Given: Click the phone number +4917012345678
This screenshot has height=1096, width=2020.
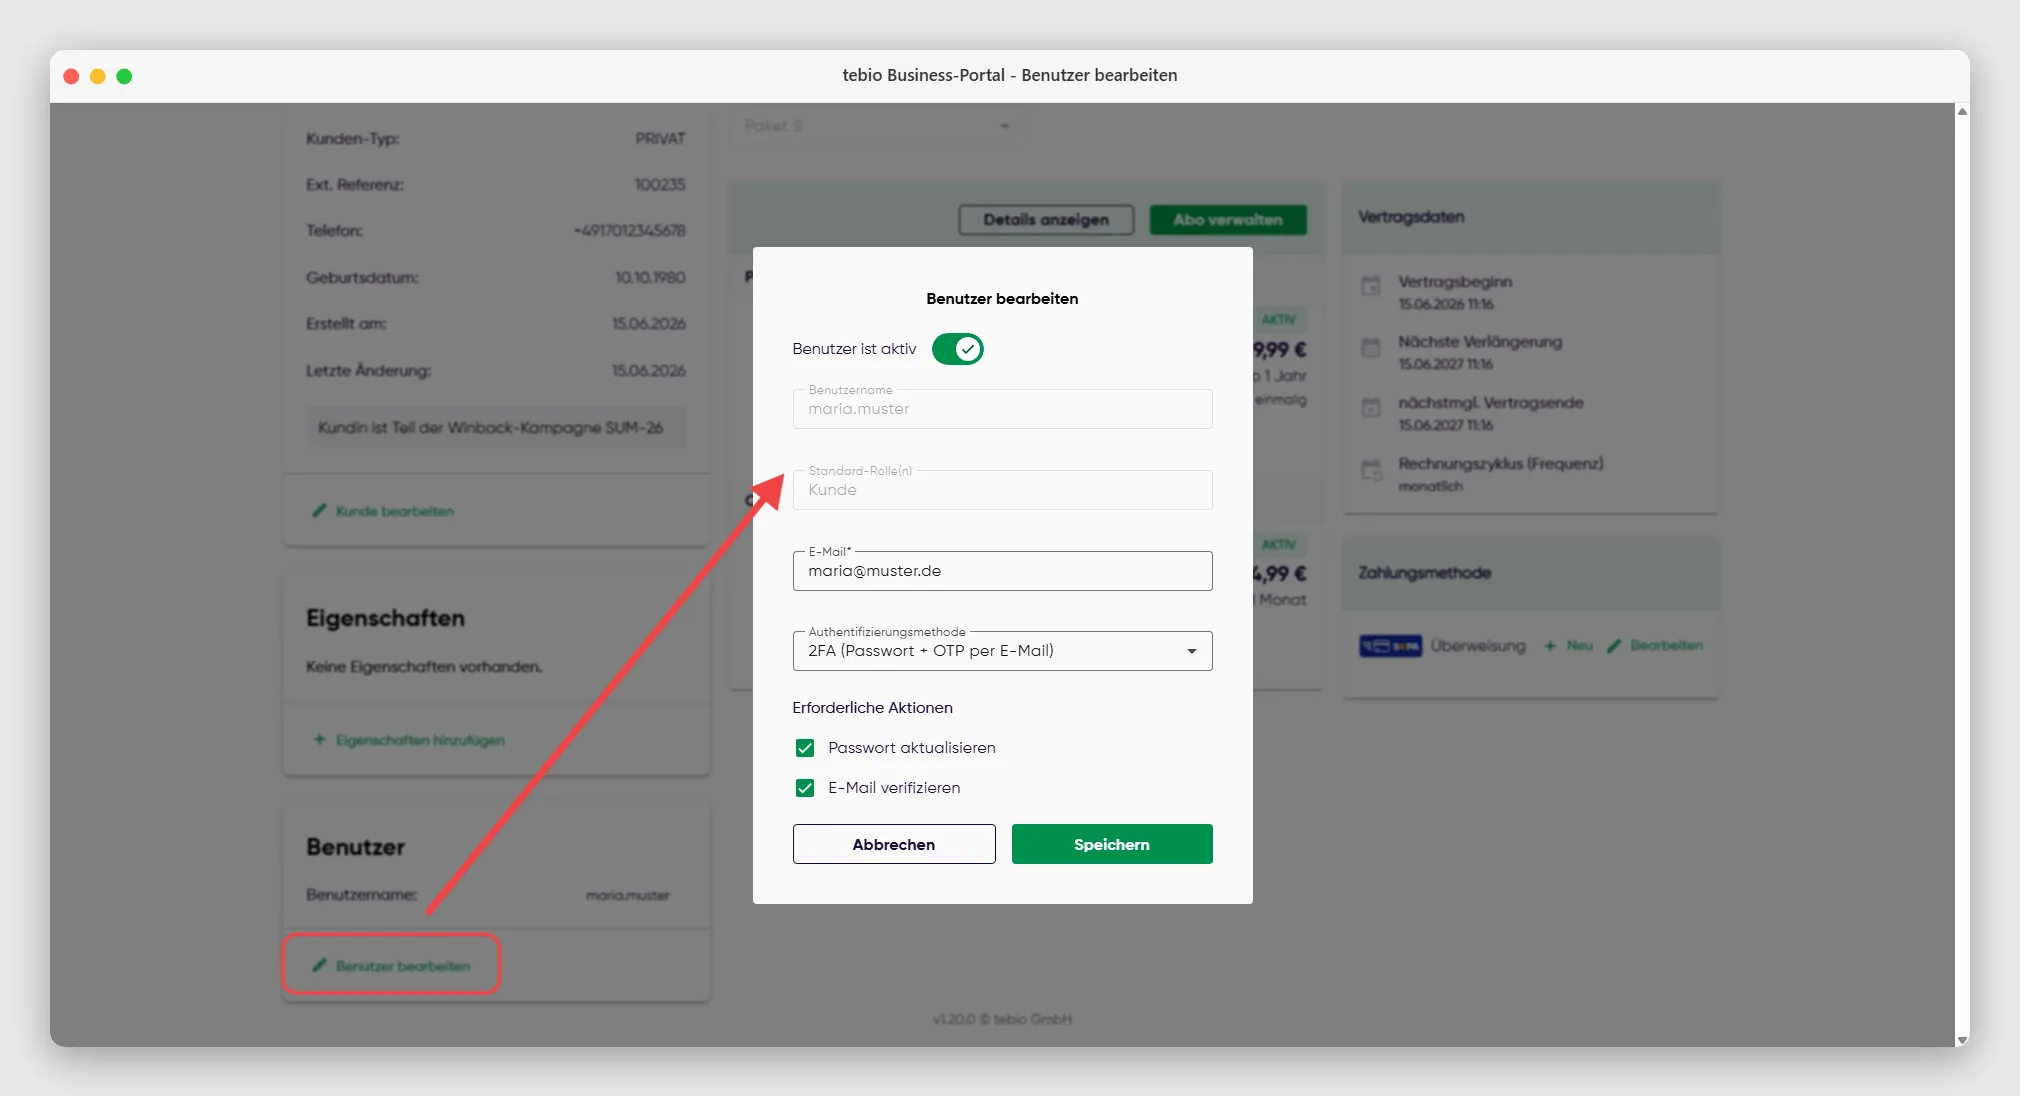Looking at the screenshot, I should [x=629, y=231].
